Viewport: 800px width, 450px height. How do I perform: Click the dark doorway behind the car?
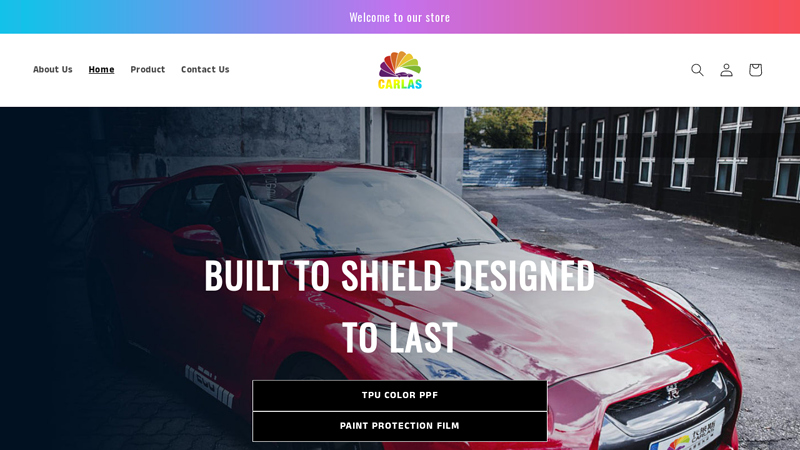[410, 143]
